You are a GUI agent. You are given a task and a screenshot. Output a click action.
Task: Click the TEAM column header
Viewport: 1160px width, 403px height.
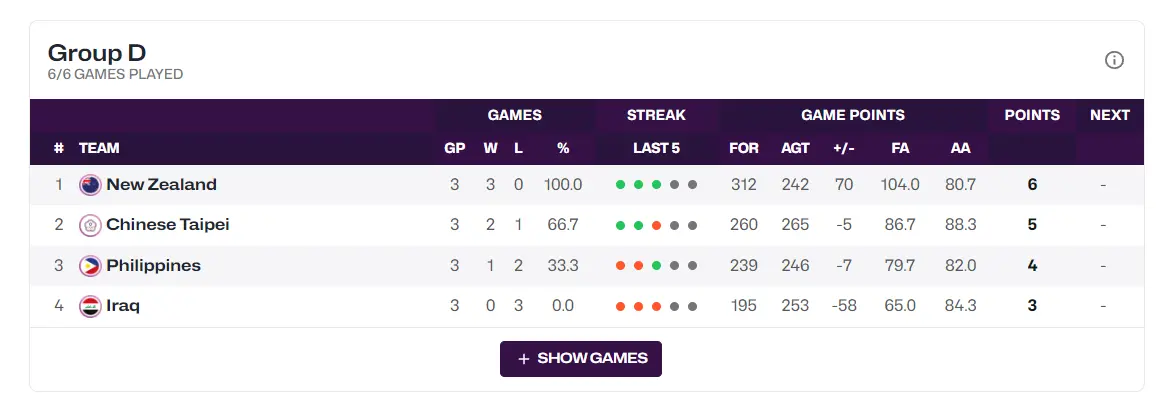99,148
